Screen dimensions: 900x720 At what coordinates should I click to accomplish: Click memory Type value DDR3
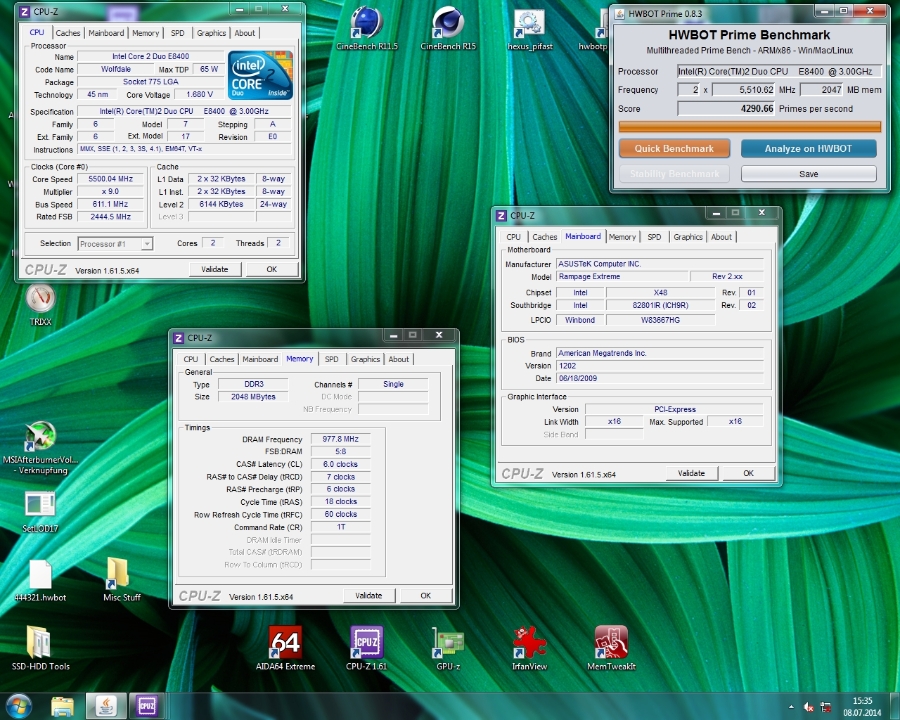click(254, 384)
